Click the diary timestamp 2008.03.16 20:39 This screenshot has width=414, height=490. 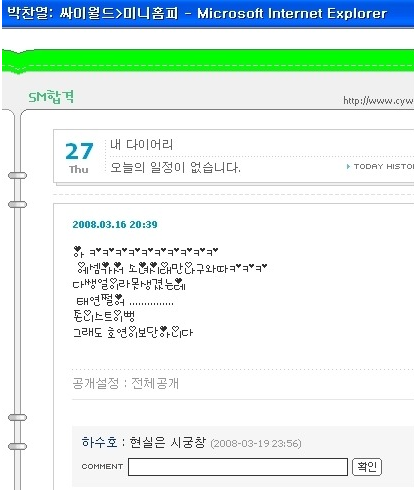115,224
